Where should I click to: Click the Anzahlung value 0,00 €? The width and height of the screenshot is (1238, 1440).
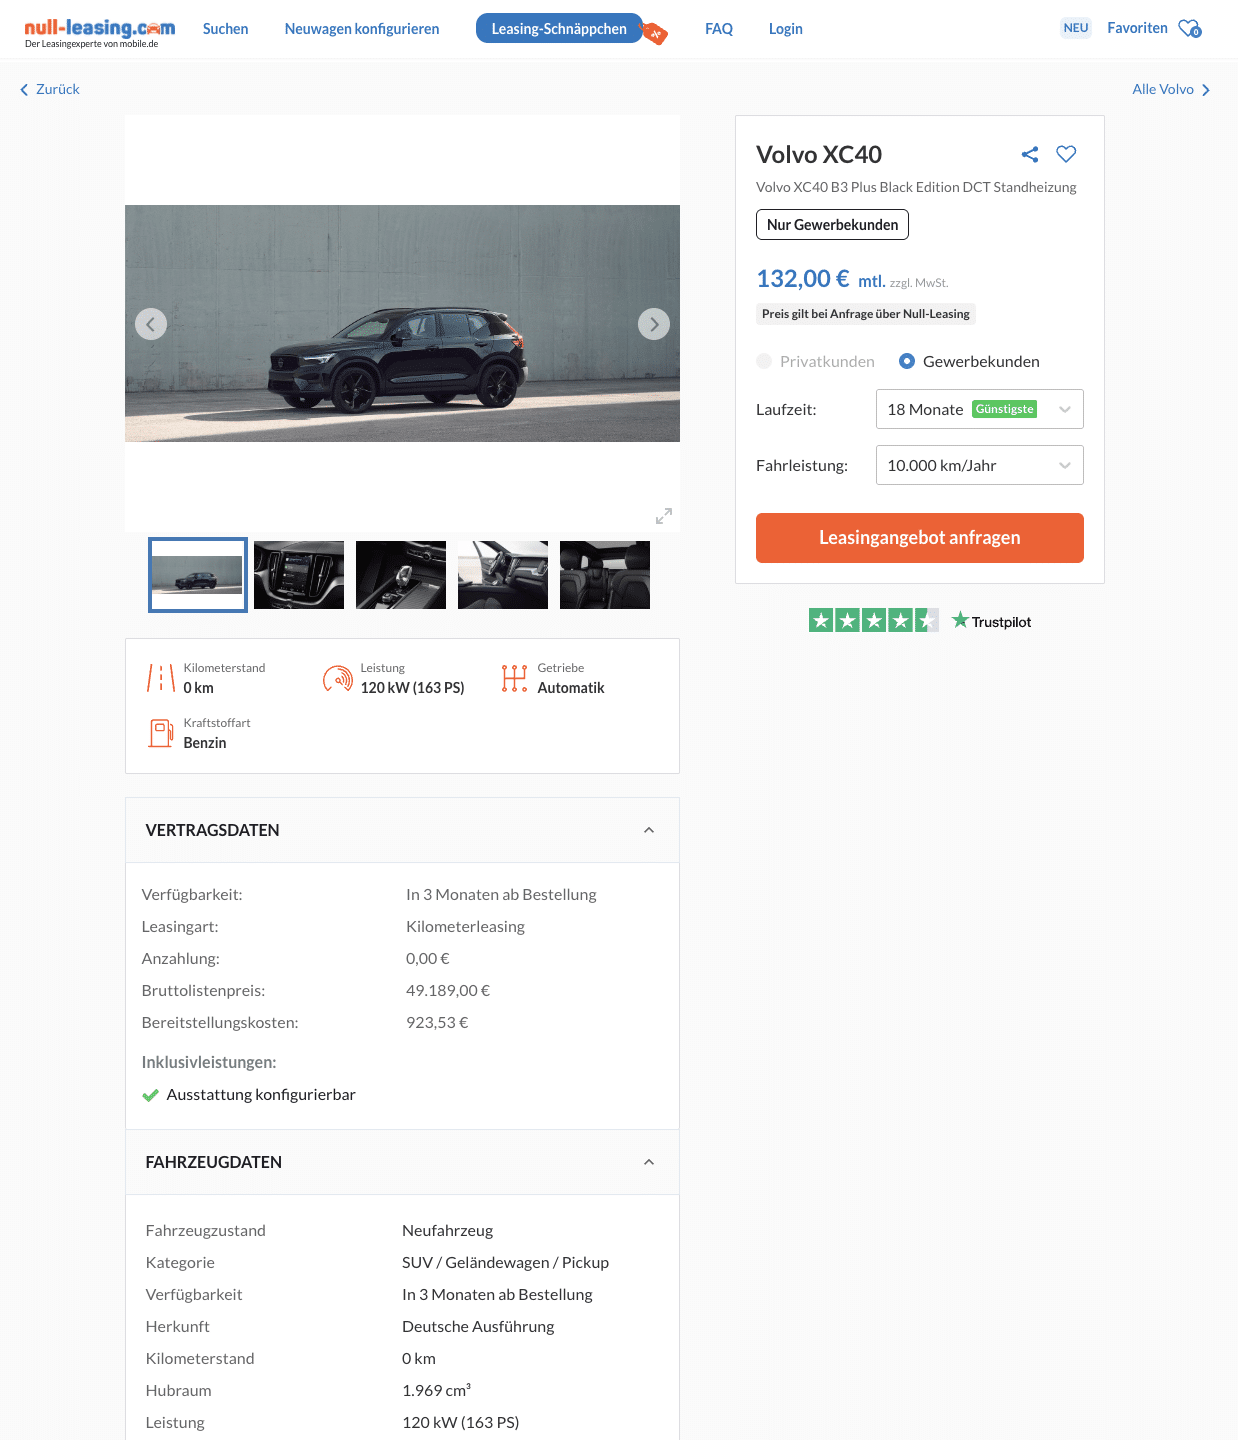click(x=428, y=959)
